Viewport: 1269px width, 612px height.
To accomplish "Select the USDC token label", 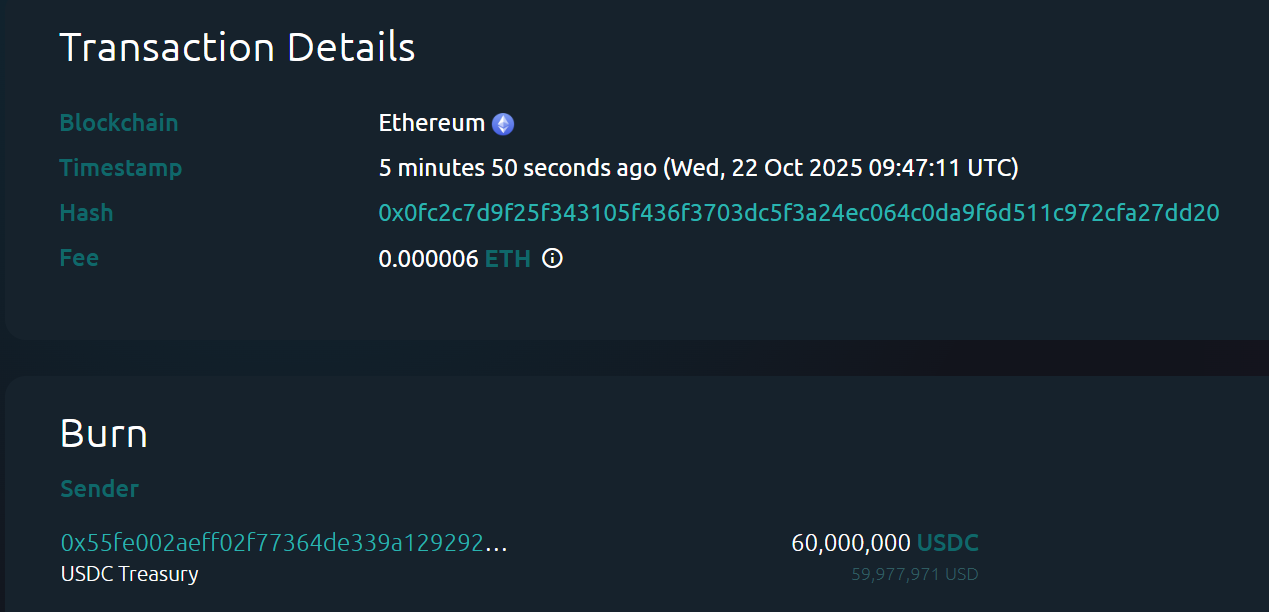I will [948, 543].
